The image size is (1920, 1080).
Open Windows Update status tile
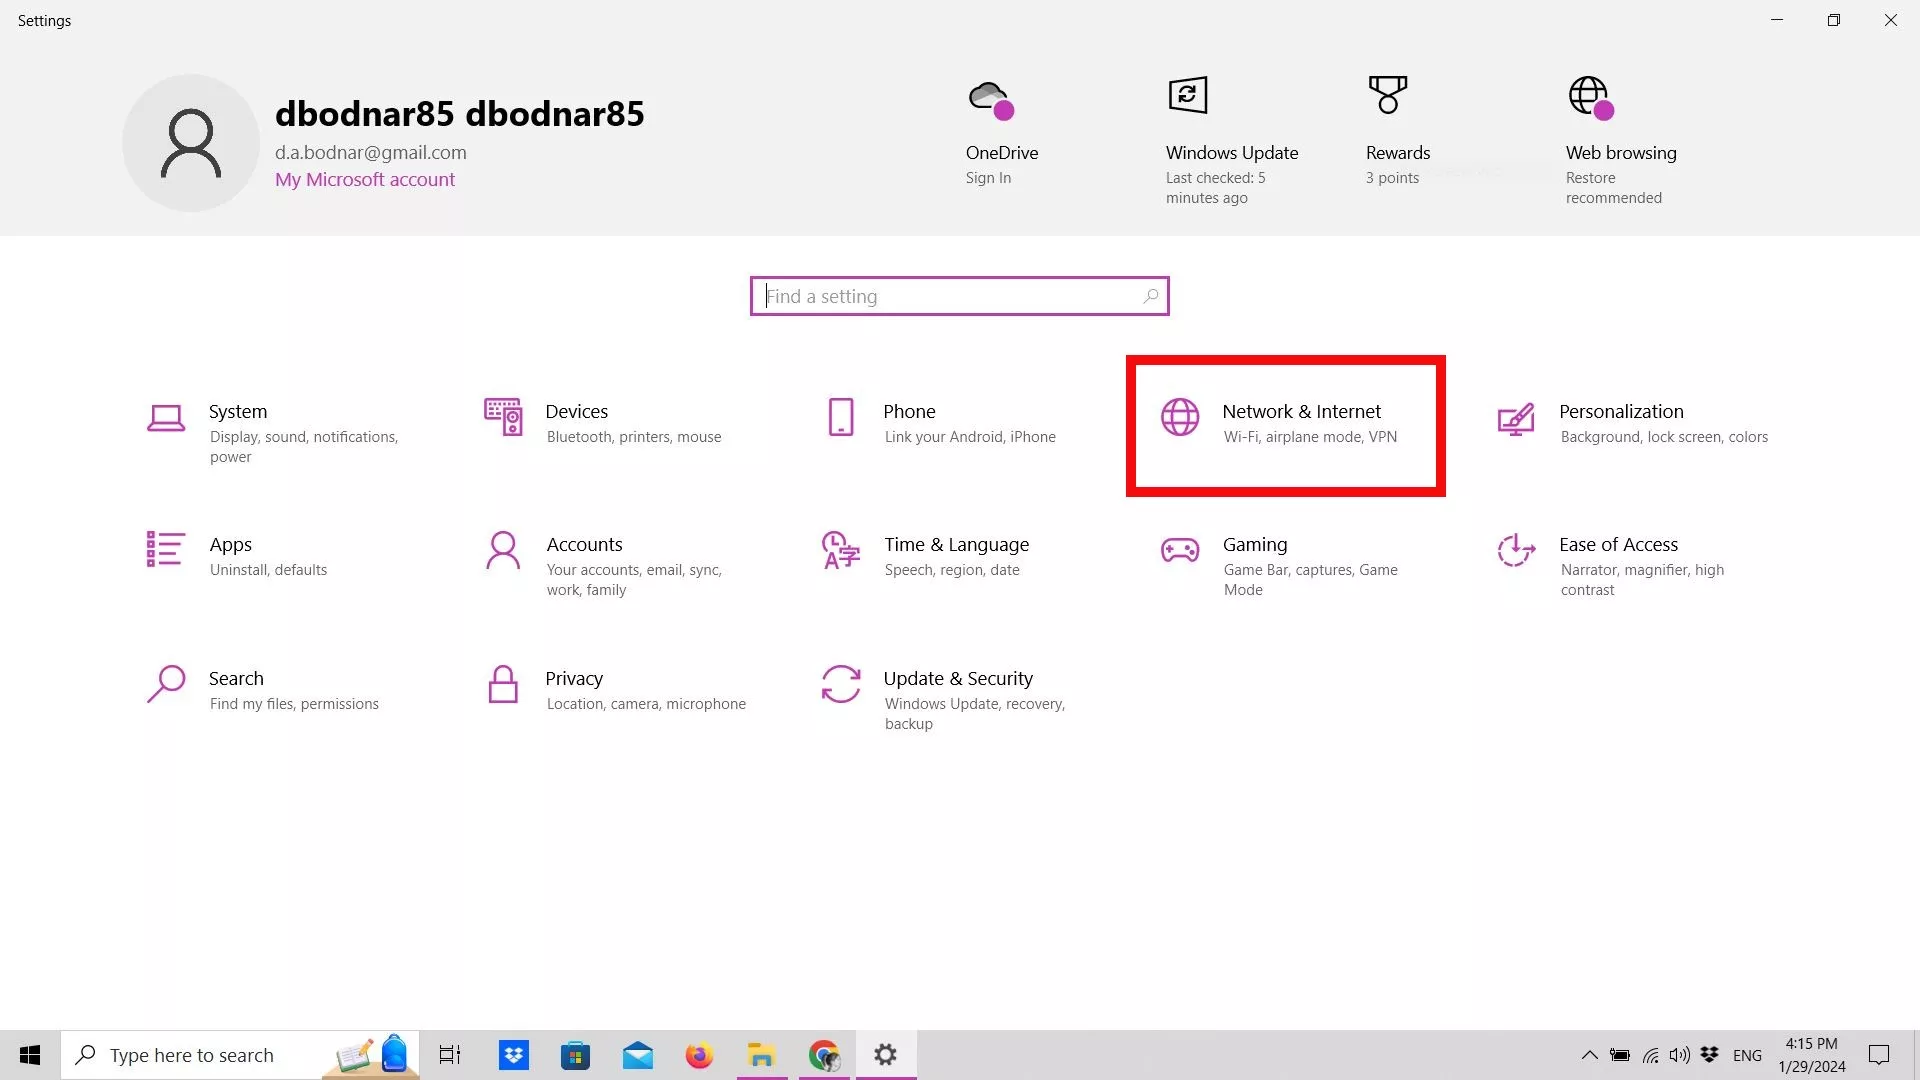(x=1232, y=140)
